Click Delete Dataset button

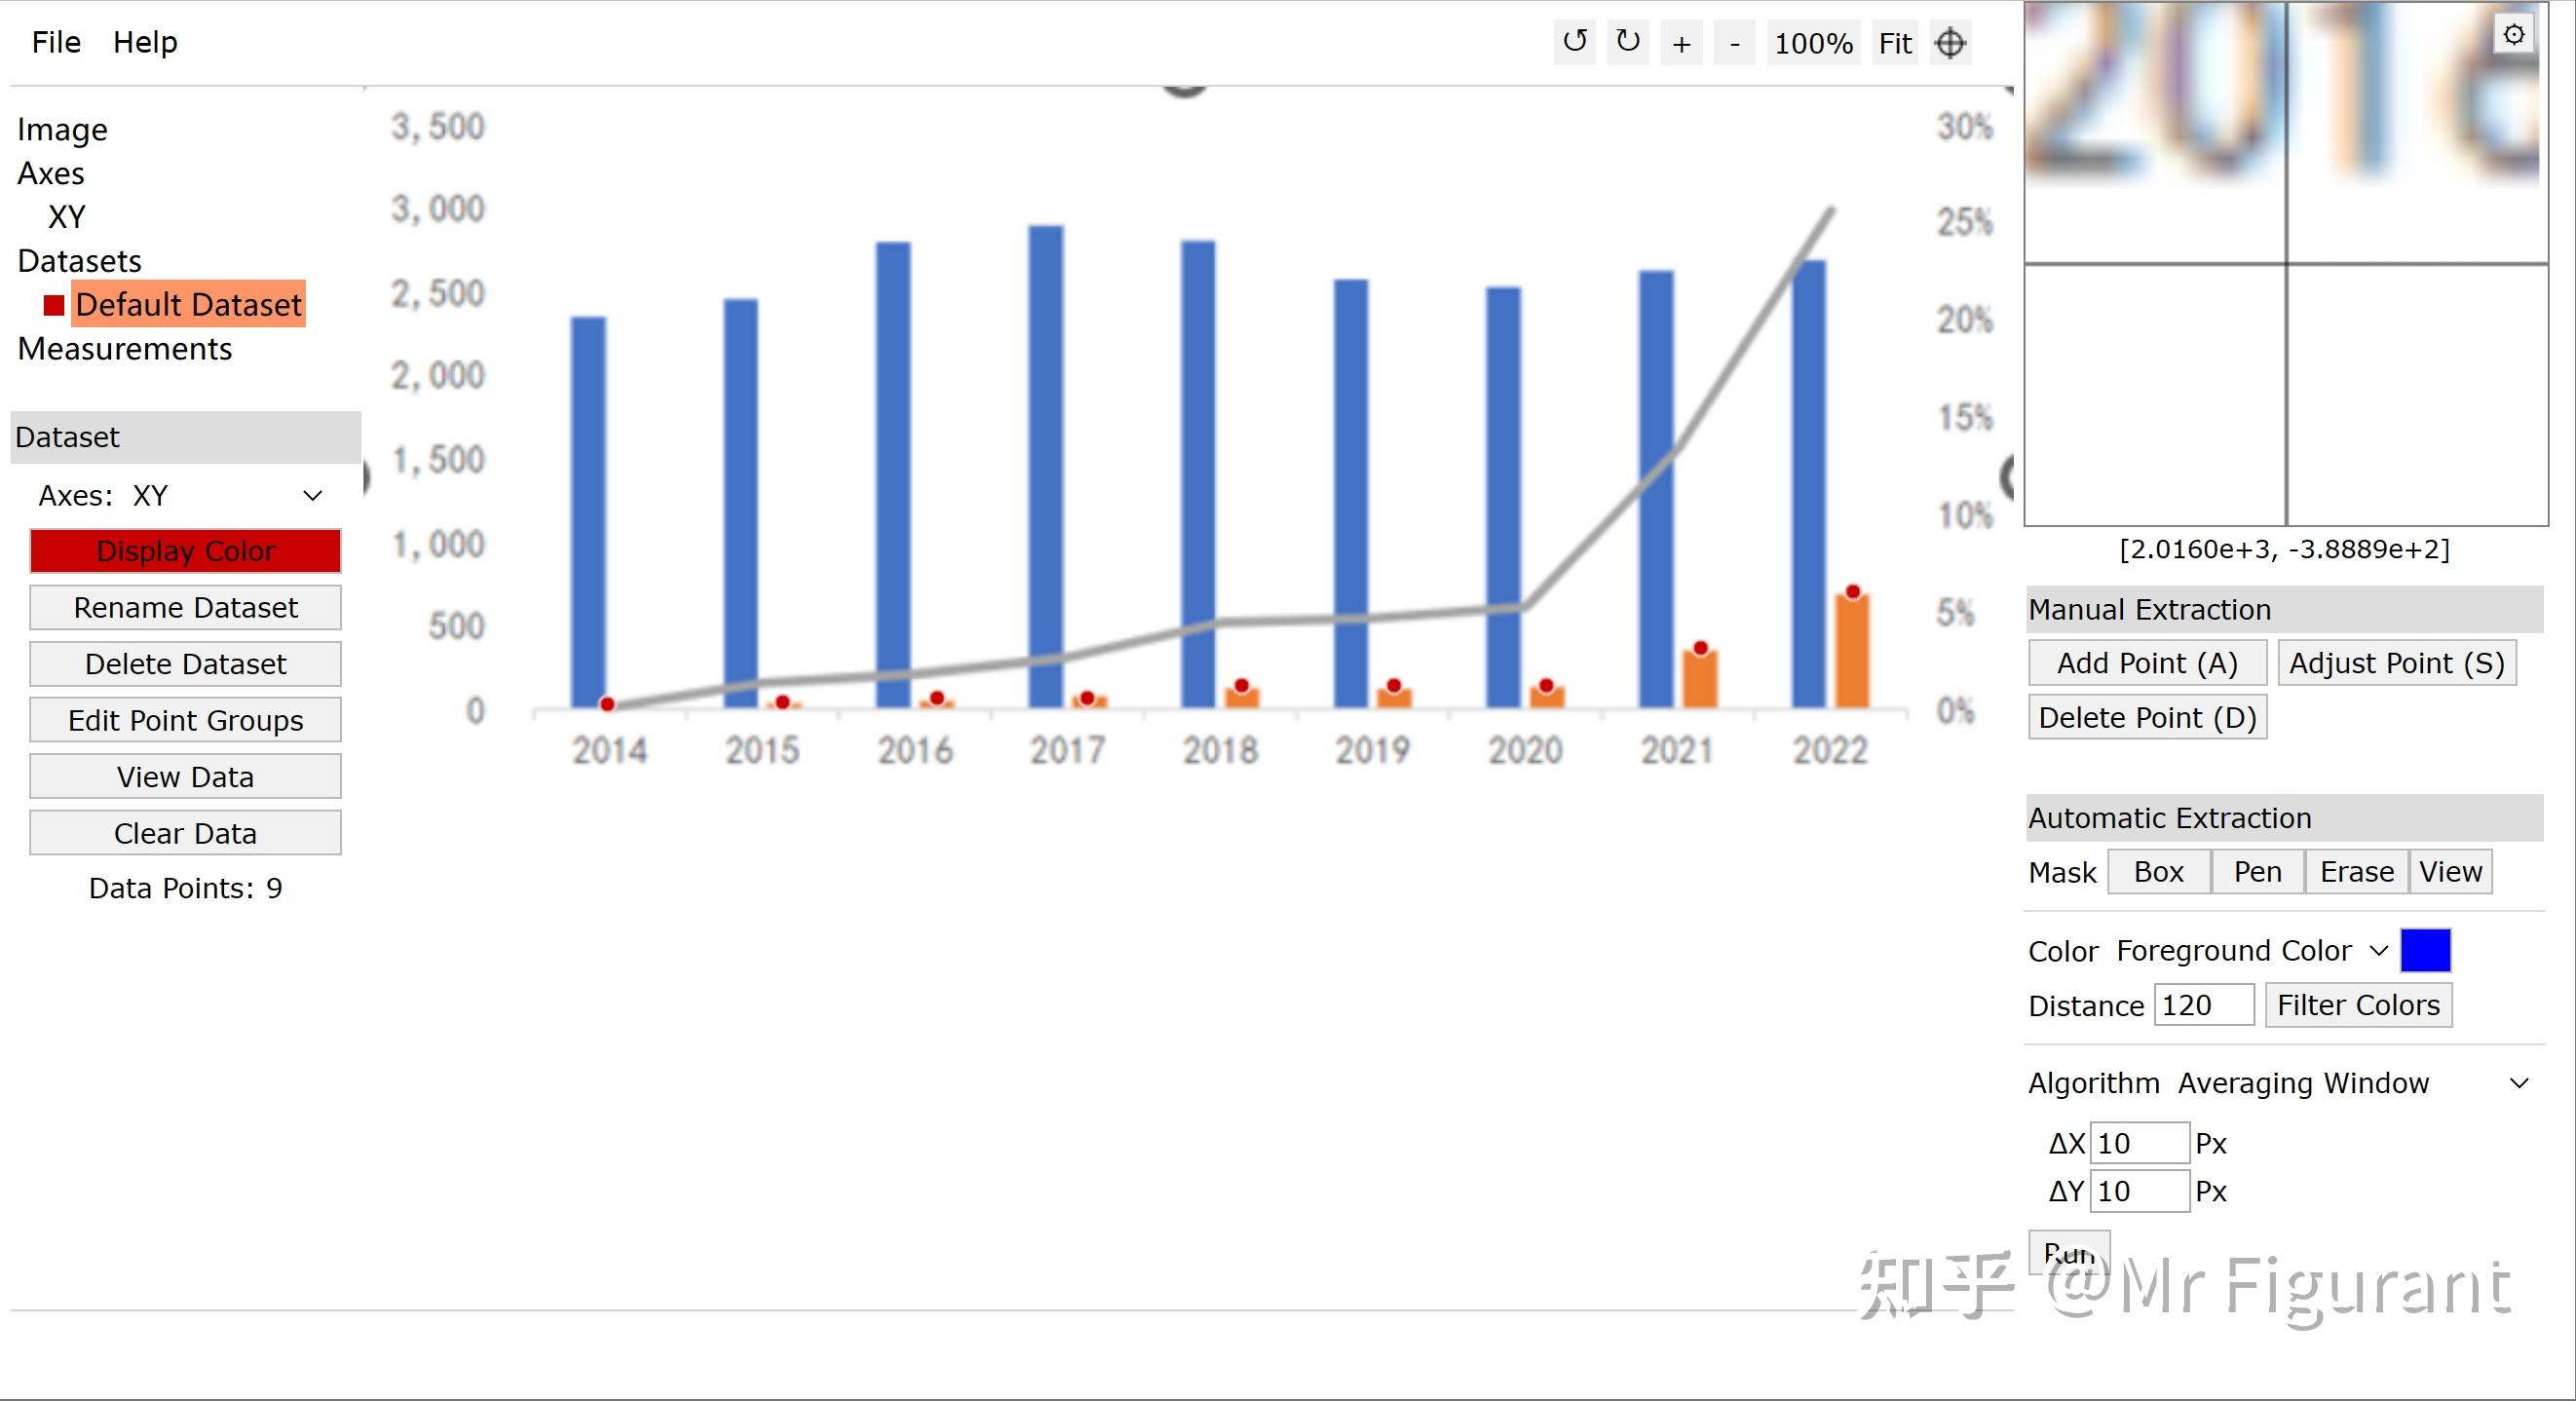(186, 664)
